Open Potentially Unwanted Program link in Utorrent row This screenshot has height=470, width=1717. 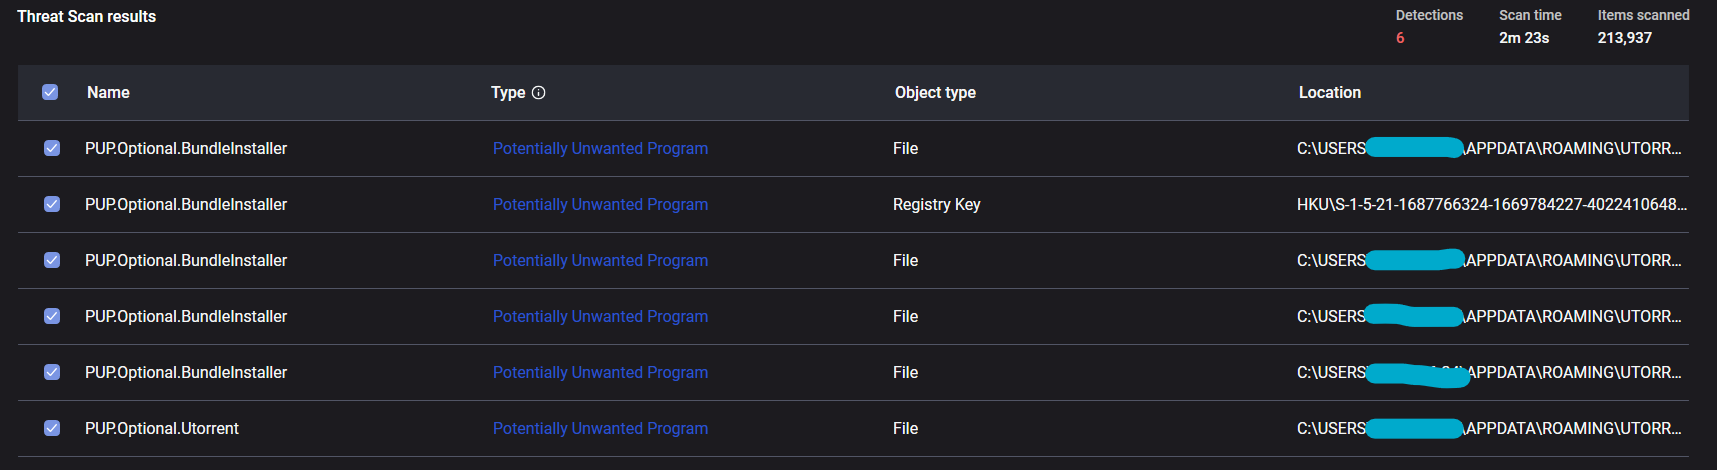tap(600, 428)
